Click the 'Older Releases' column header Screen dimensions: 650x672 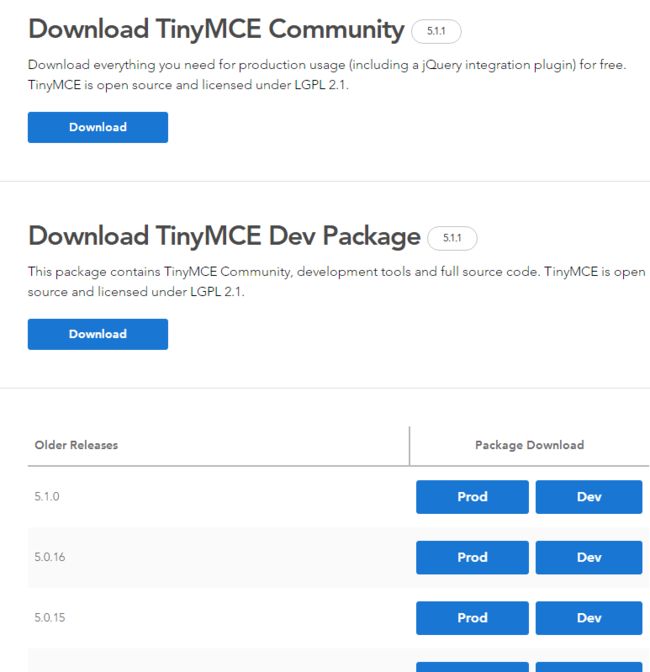(x=76, y=445)
